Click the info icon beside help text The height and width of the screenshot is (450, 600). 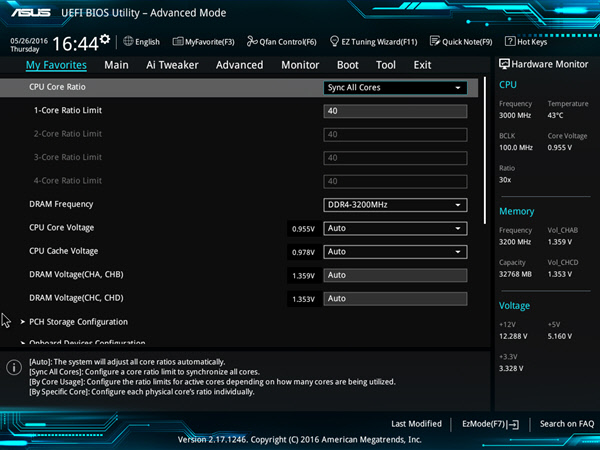pyautogui.click(x=14, y=367)
